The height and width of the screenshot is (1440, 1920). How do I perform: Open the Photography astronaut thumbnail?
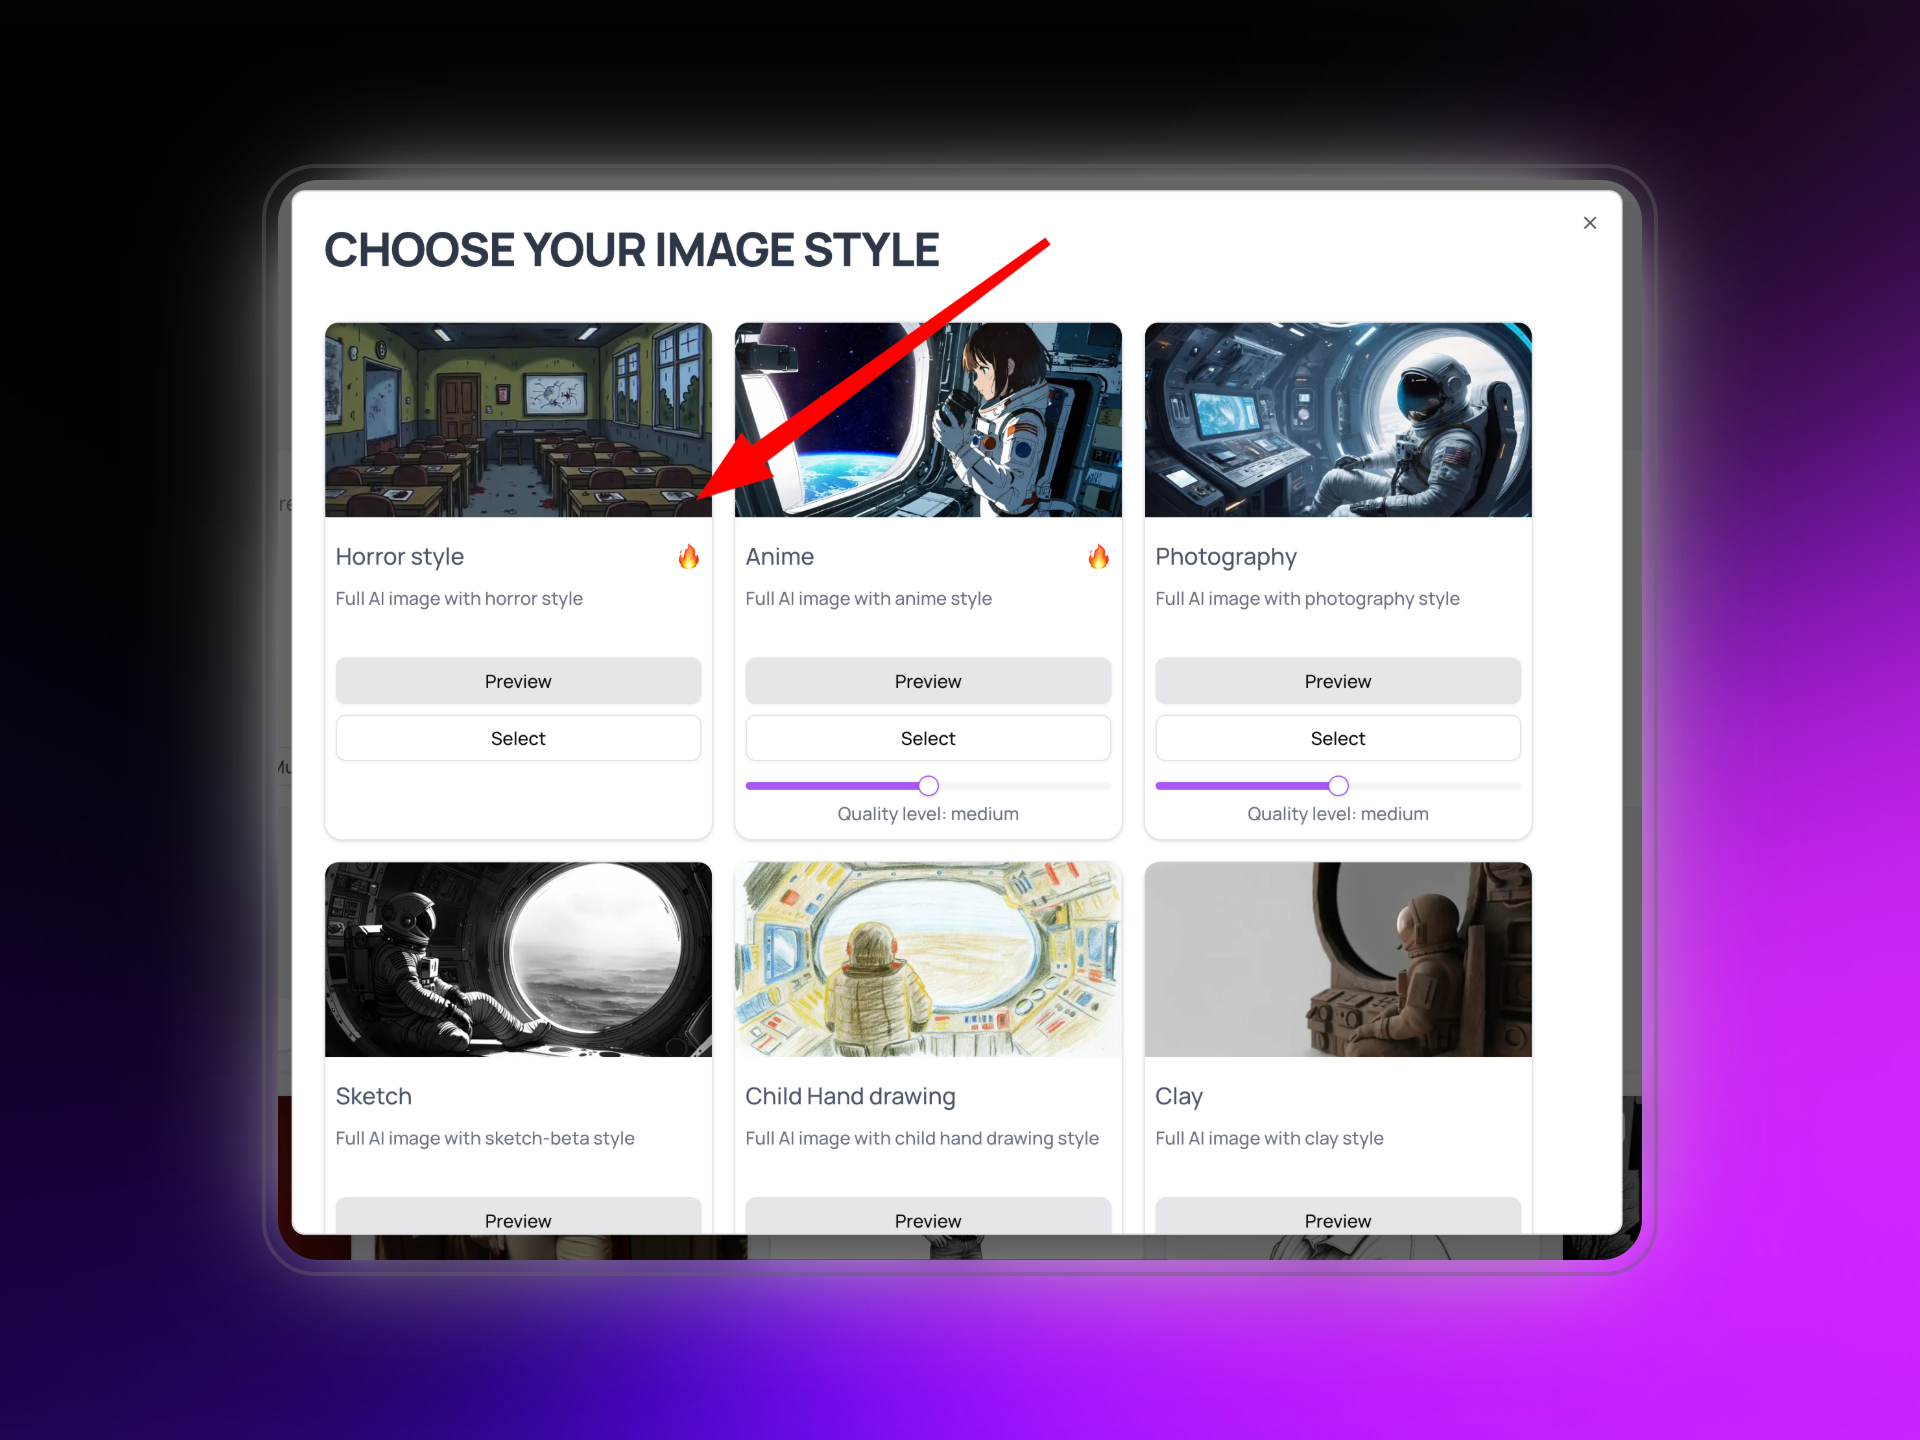coord(1338,420)
